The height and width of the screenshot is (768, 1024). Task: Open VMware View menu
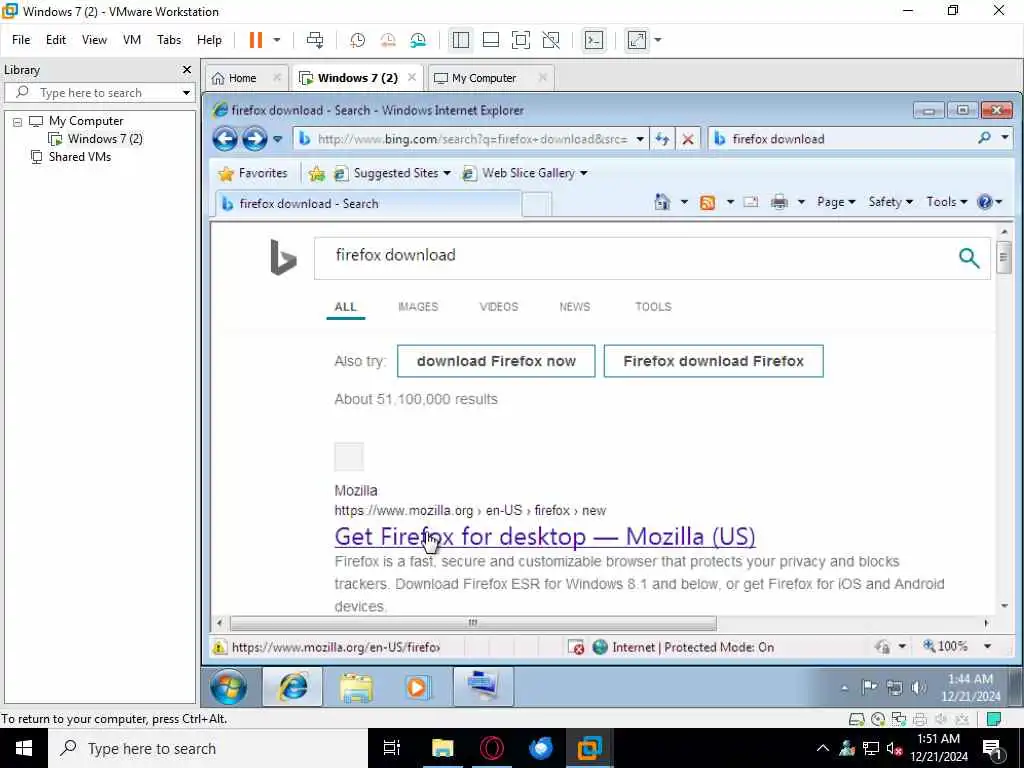pos(94,40)
